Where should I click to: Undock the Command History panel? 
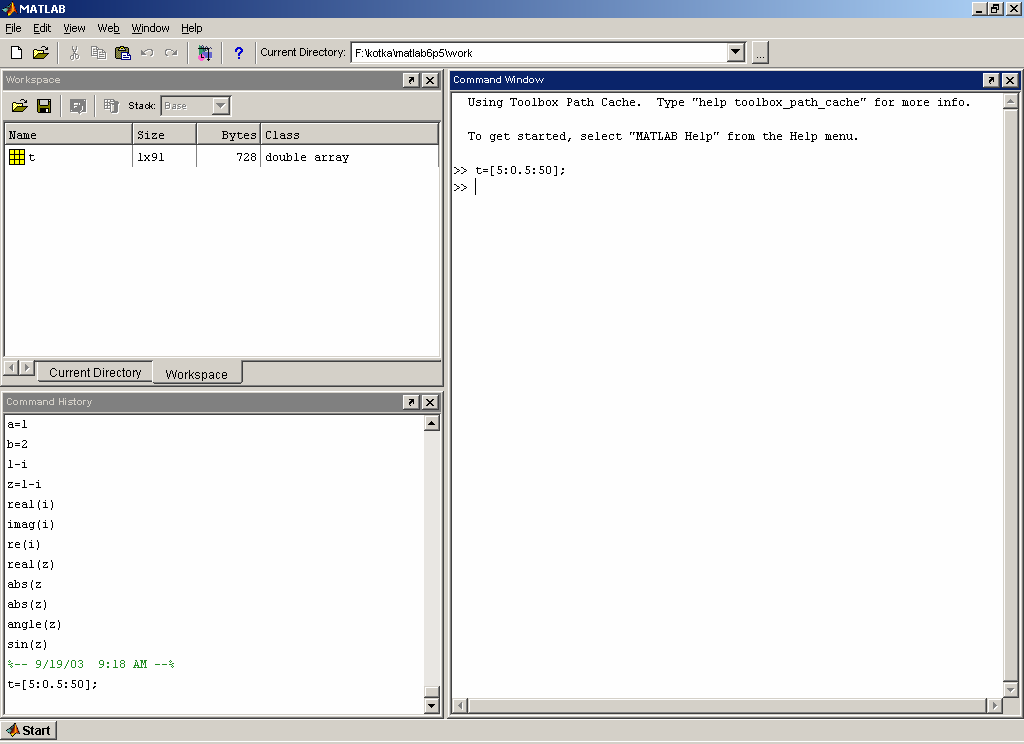[x=411, y=402]
